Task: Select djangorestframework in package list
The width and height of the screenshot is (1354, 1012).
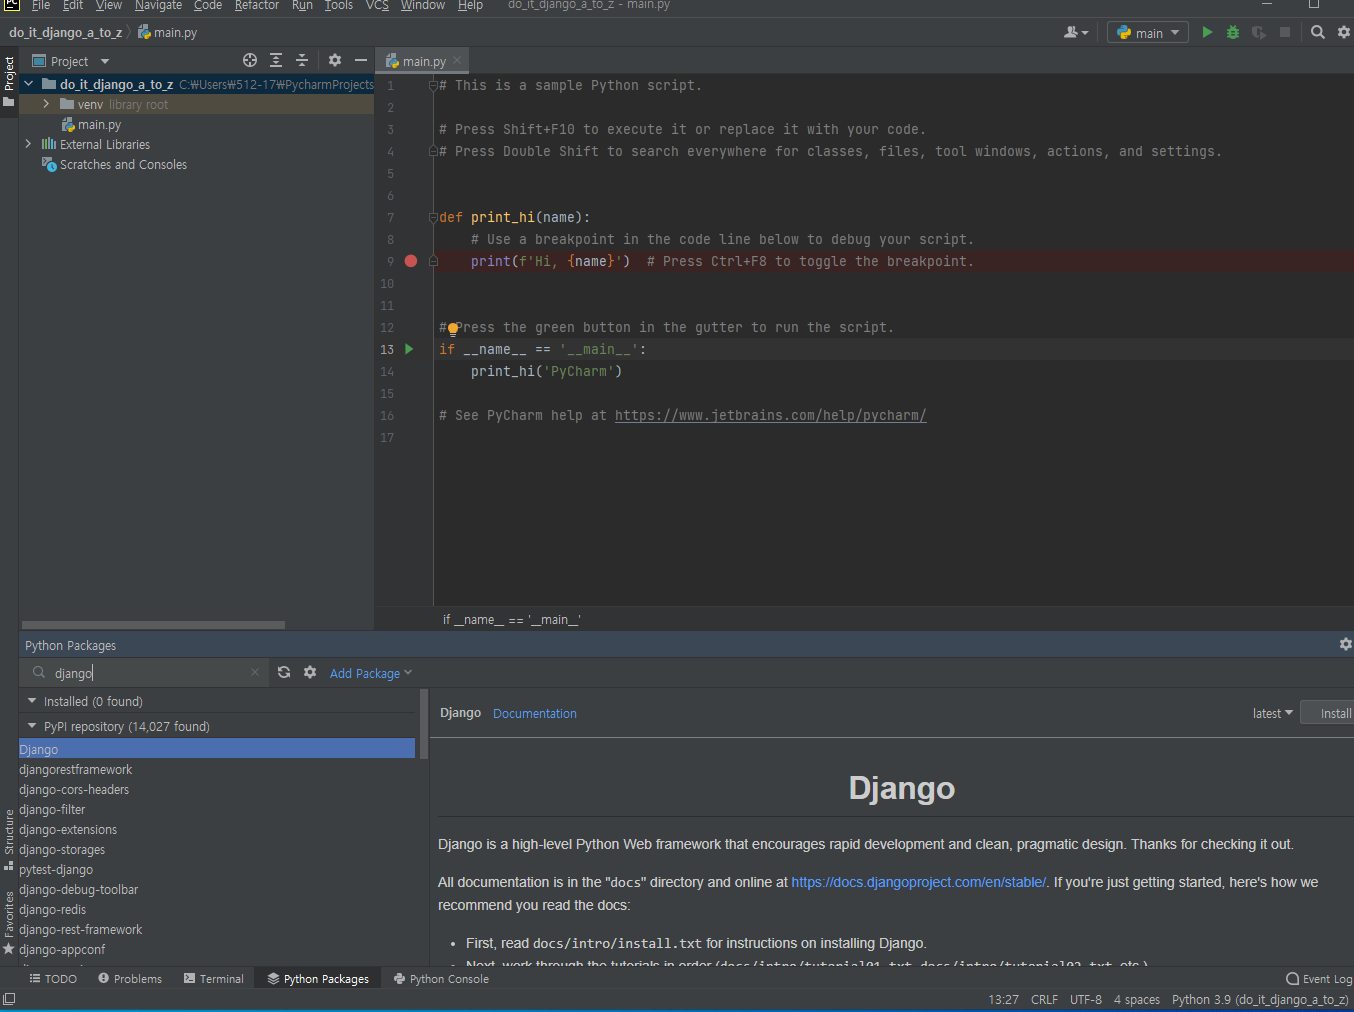Action: [x=76, y=770]
